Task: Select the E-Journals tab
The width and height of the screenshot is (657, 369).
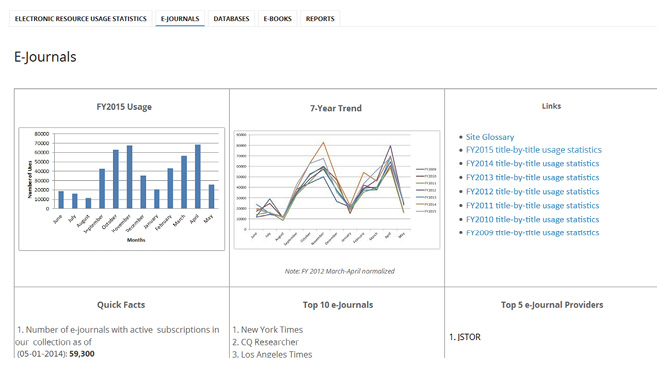Action: coord(180,18)
